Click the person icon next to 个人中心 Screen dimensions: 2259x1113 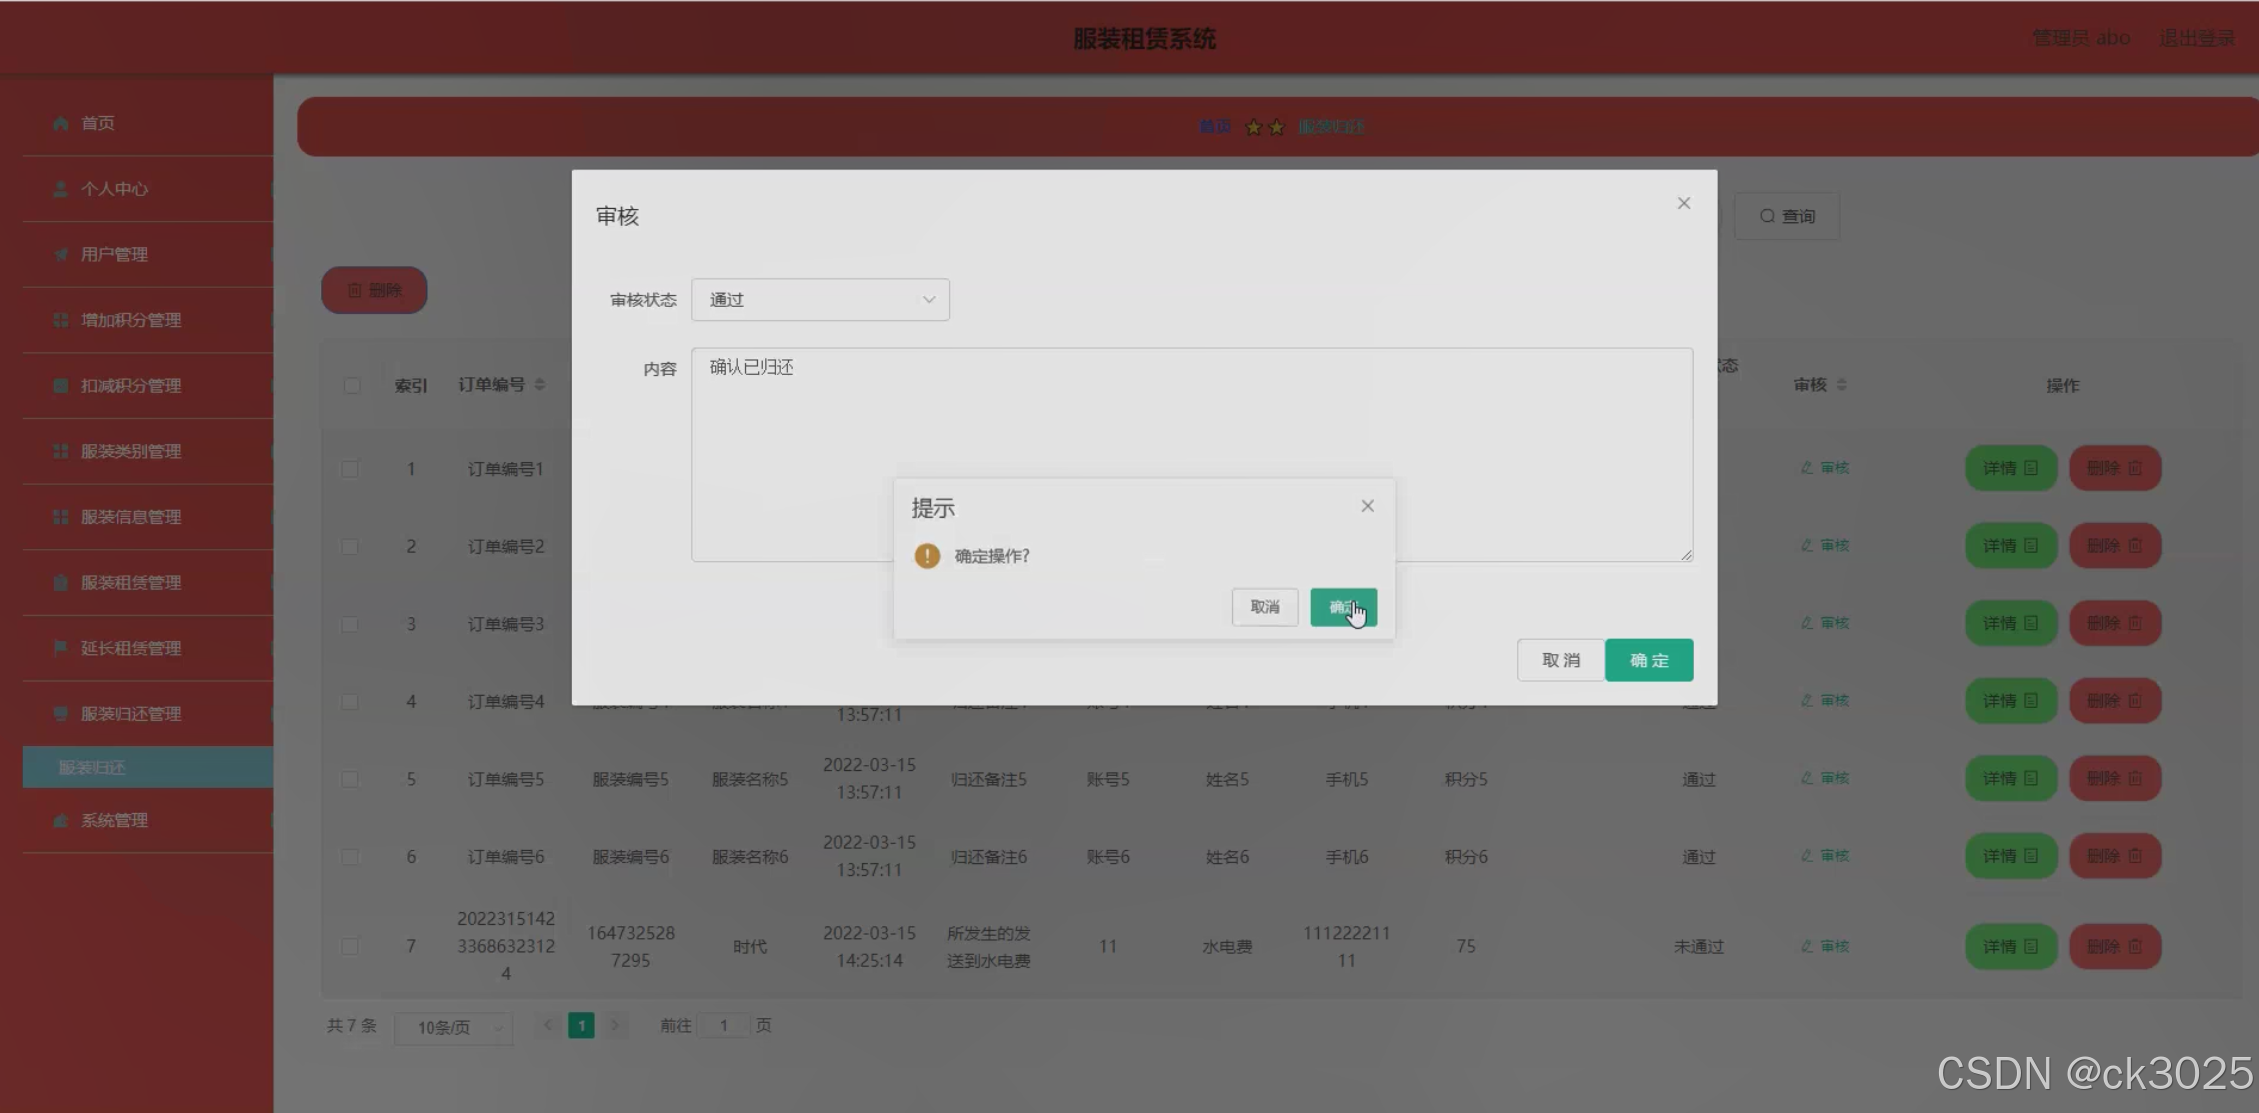coord(61,189)
